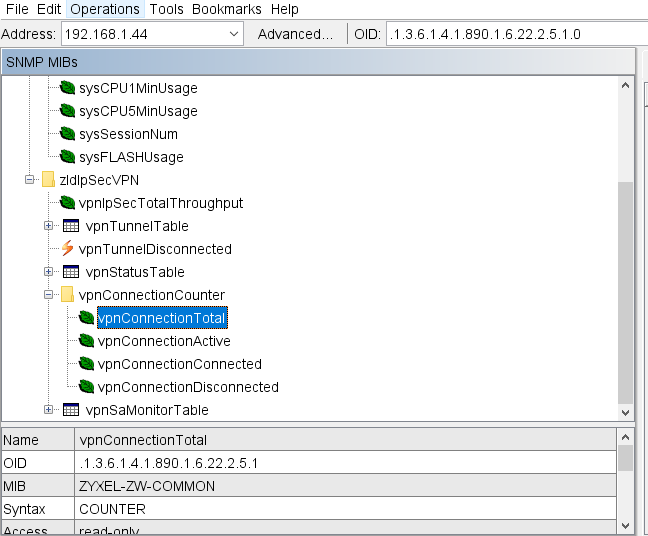This screenshot has width=648, height=536.
Task: Click the SNMP MIBs panel header
Action: pyautogui.click(x=318, y=62)
